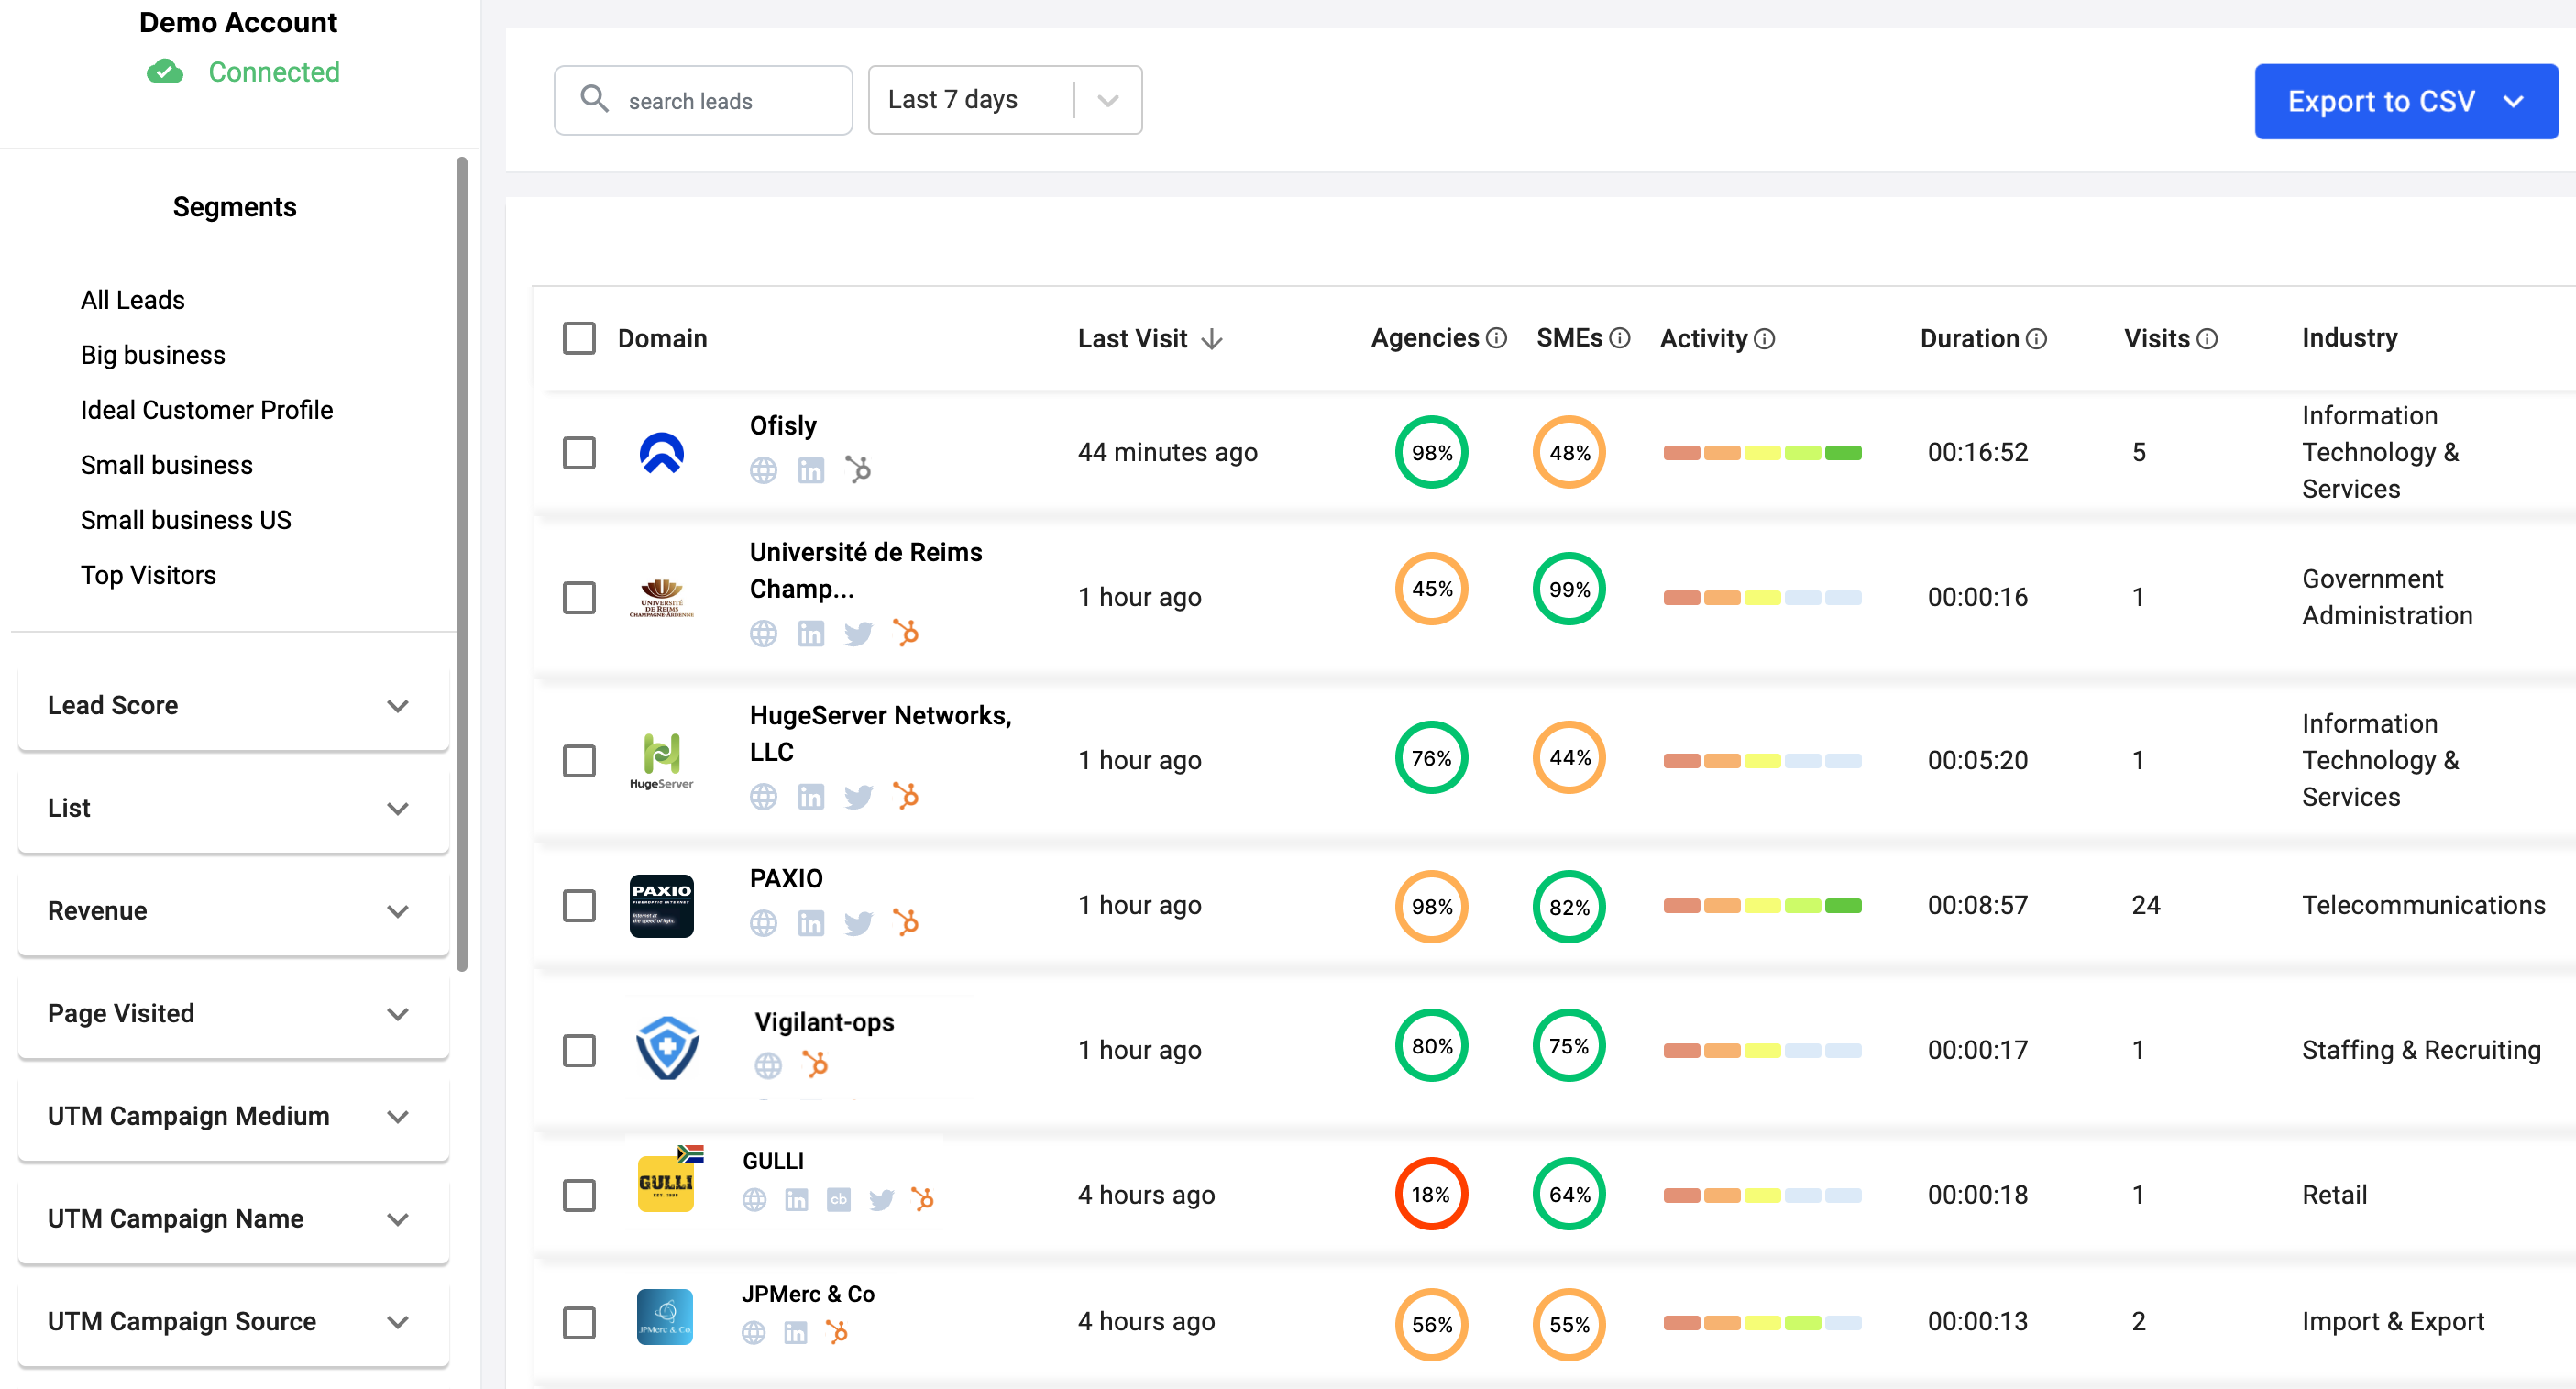Select Ideal Customer Profile segment
Screen dimensions: 2576x1389
(207, 410)
